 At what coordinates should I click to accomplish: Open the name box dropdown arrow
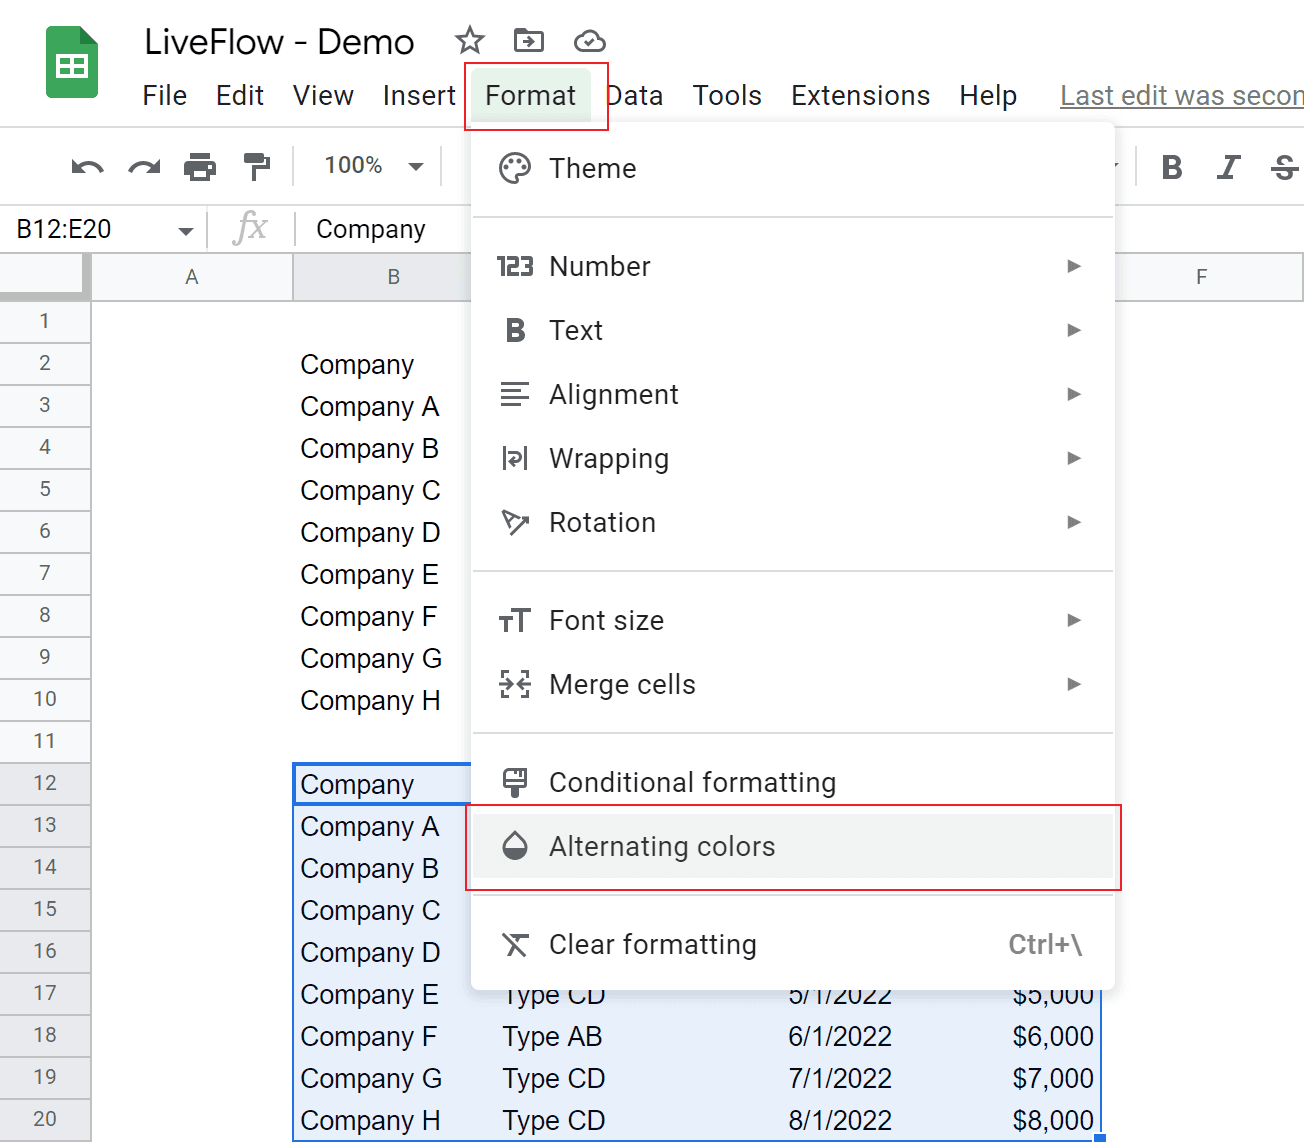pos(185,230)
